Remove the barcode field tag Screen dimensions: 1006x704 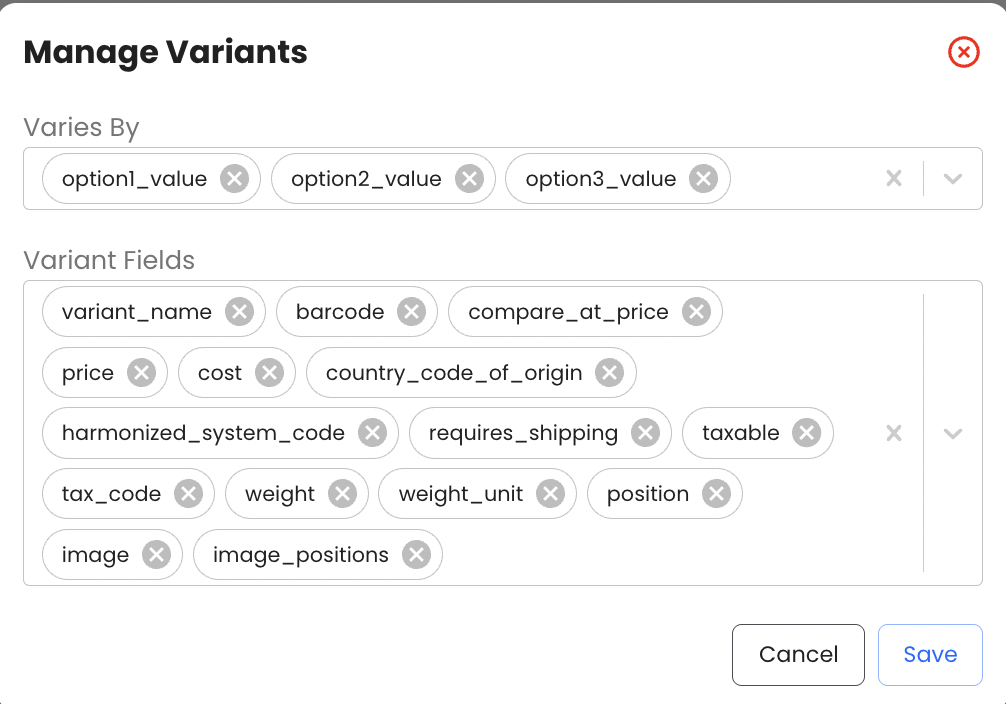click(411, 312)
